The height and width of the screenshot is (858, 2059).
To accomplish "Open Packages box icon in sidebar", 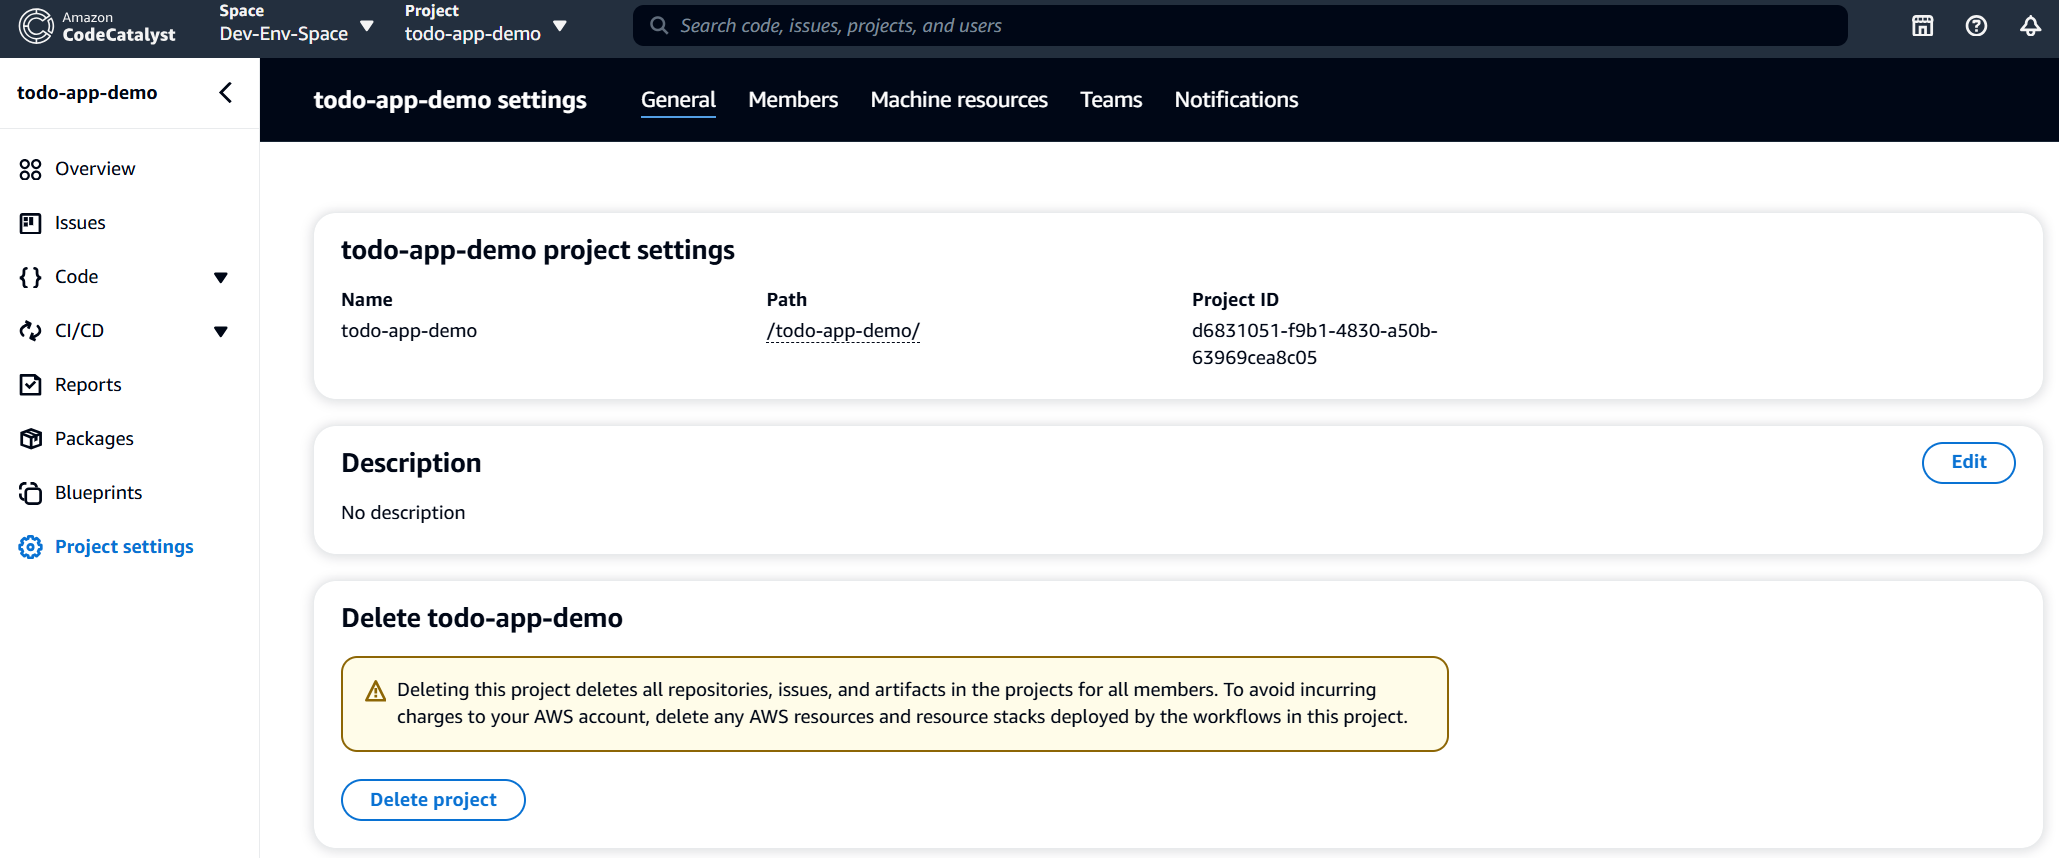I will click(30, 439).
